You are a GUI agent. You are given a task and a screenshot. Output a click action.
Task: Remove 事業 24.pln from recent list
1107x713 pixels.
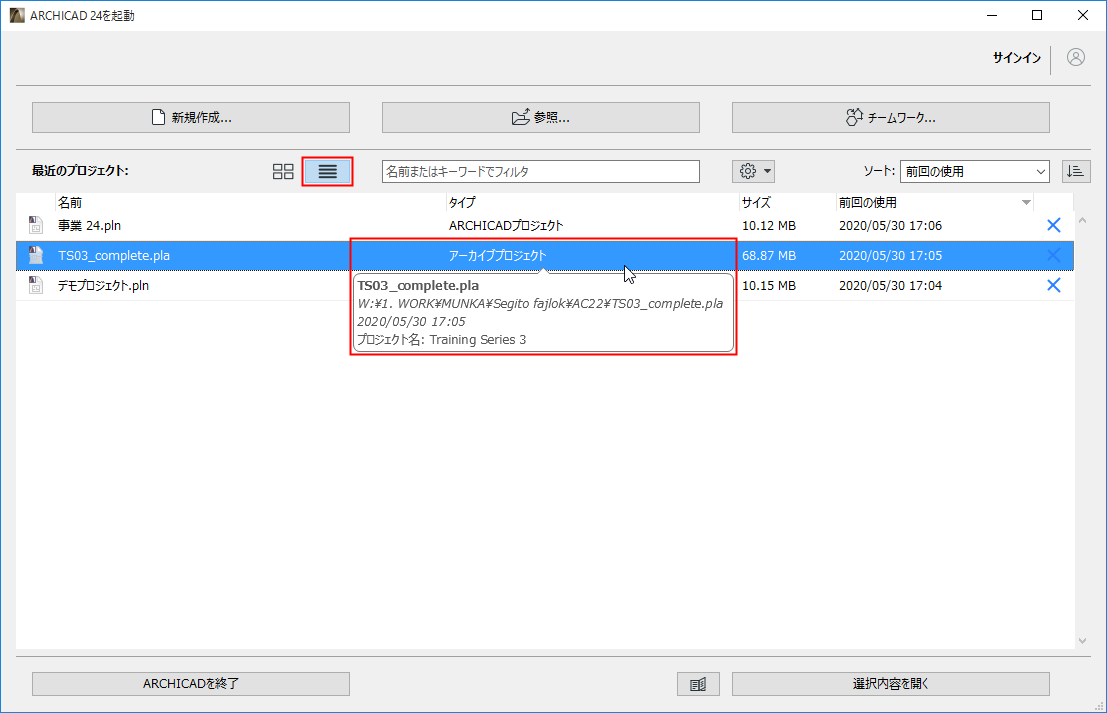(x=1053, y=225)
